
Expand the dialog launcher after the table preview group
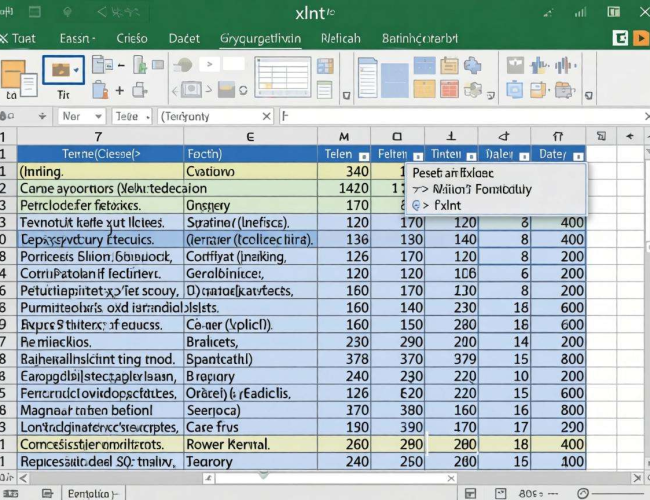[x=347, y=96]
